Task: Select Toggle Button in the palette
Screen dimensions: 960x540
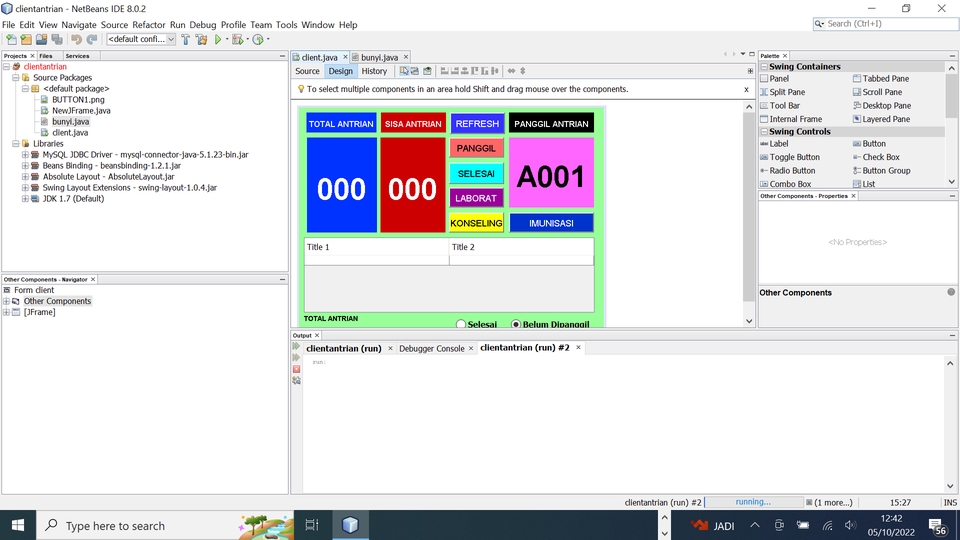Action: click(794, 157)
